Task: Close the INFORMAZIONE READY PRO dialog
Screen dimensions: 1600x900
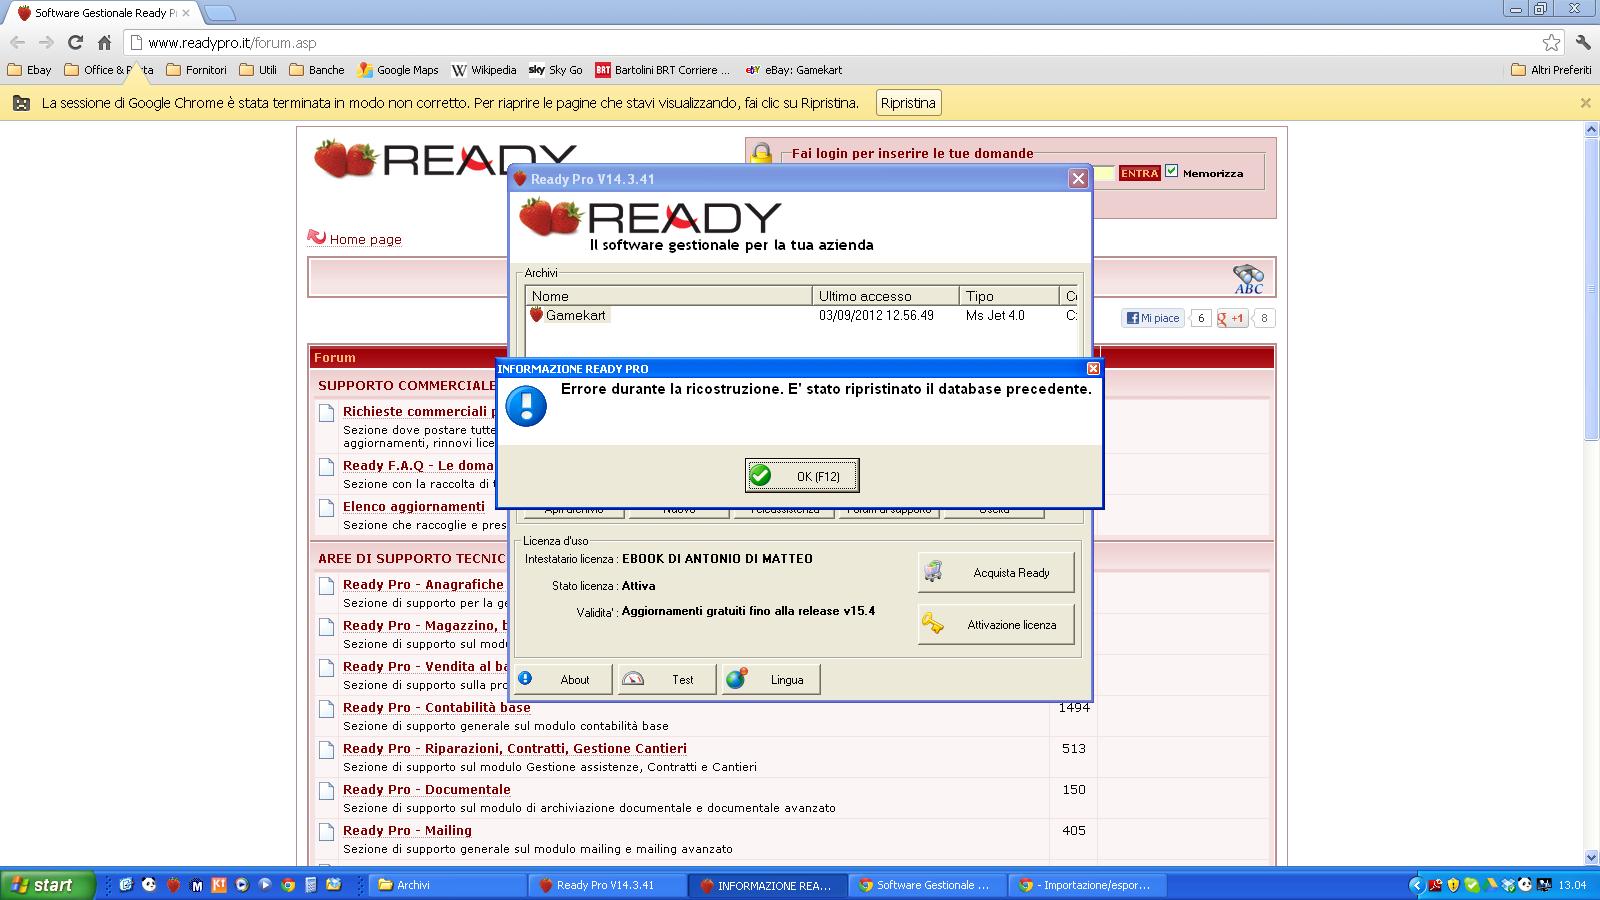Action: (x=1093, y=369)
